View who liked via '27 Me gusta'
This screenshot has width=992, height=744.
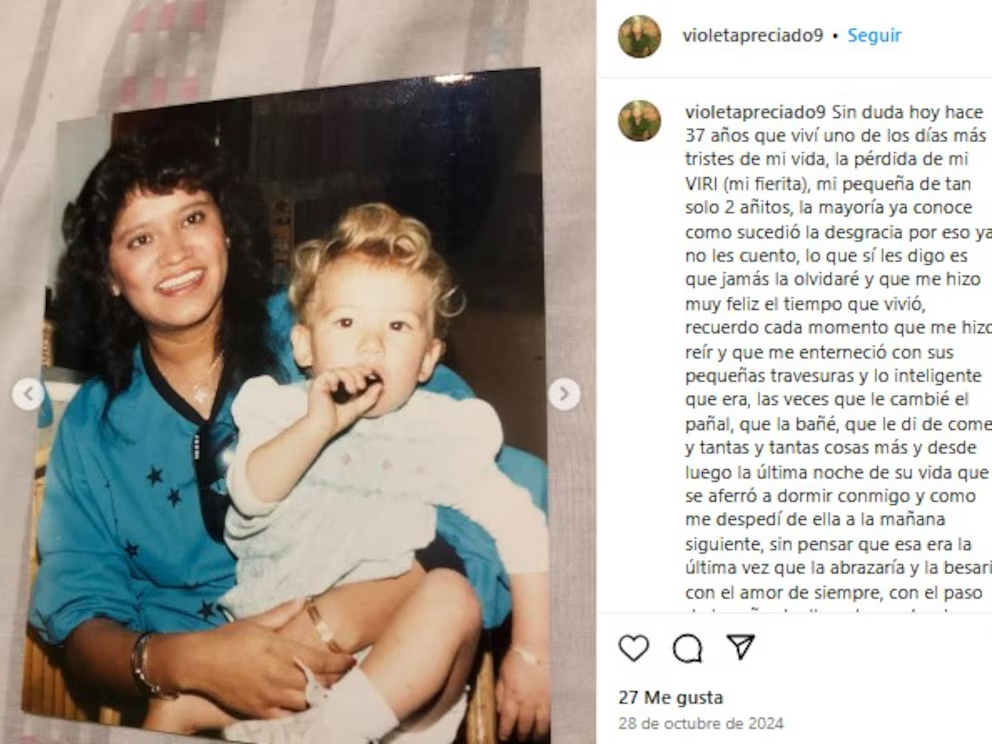pos(671,697)
